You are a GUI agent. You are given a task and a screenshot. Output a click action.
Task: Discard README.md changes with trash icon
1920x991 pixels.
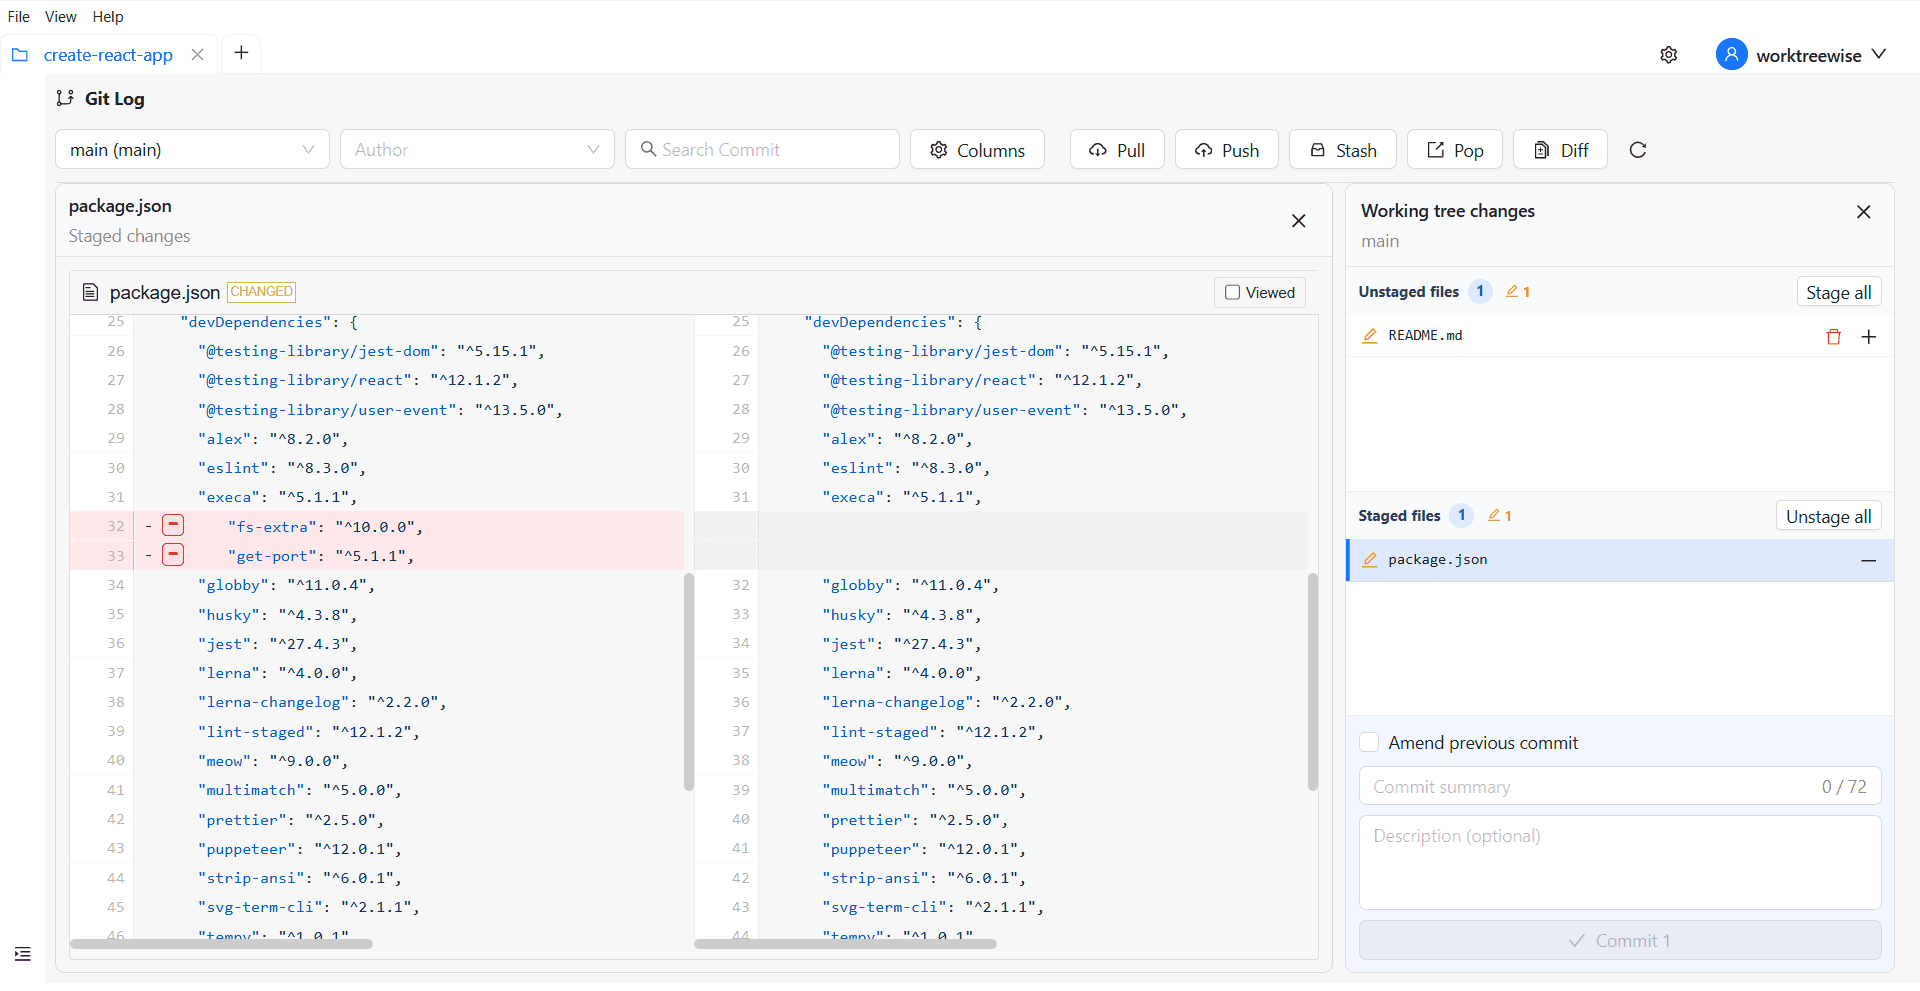(x=1833, y=337)
